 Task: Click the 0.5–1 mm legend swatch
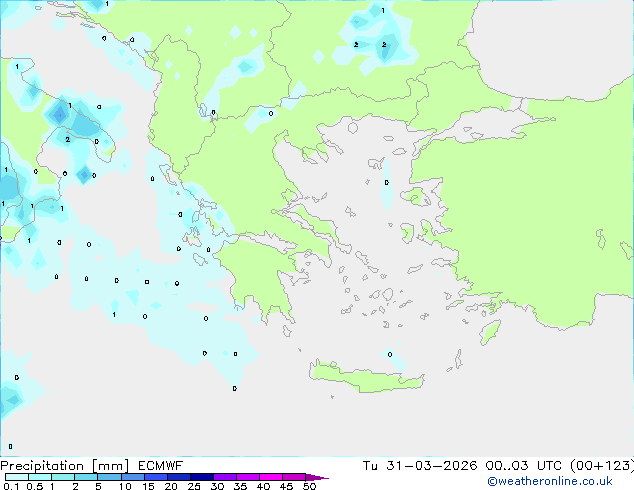[x=40, y=477]
